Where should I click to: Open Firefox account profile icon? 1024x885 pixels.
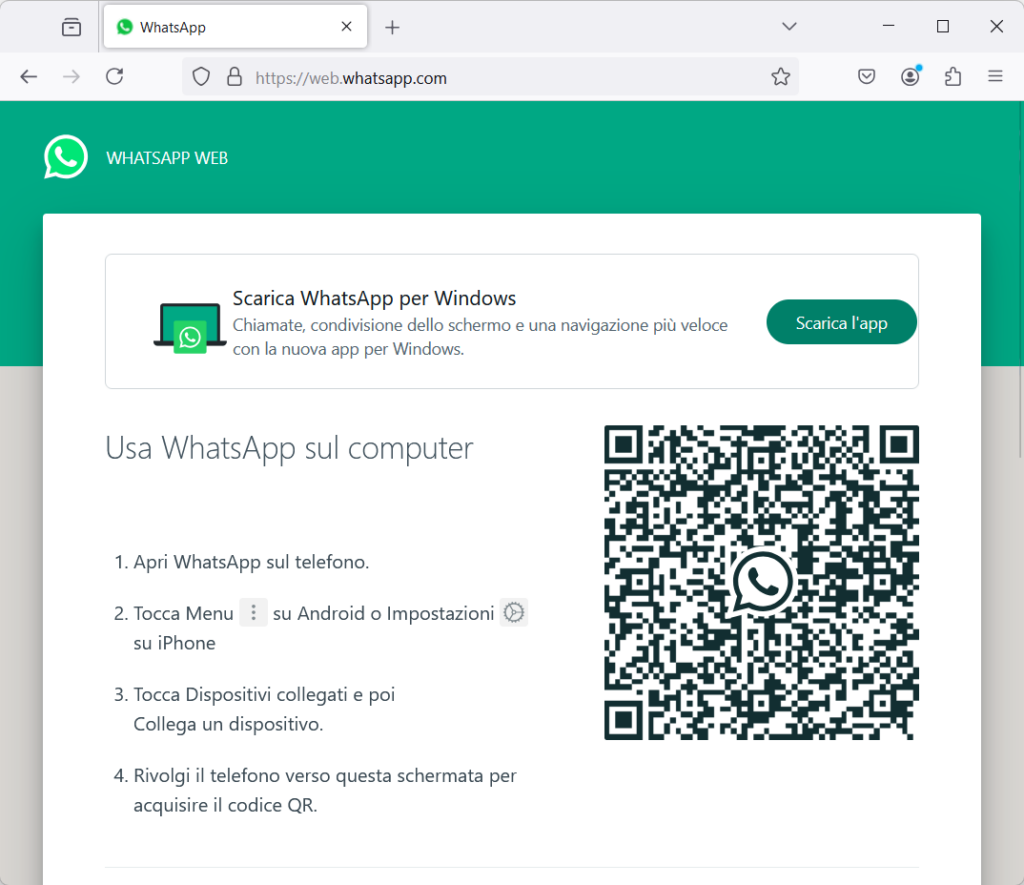[x=910, y=77]
